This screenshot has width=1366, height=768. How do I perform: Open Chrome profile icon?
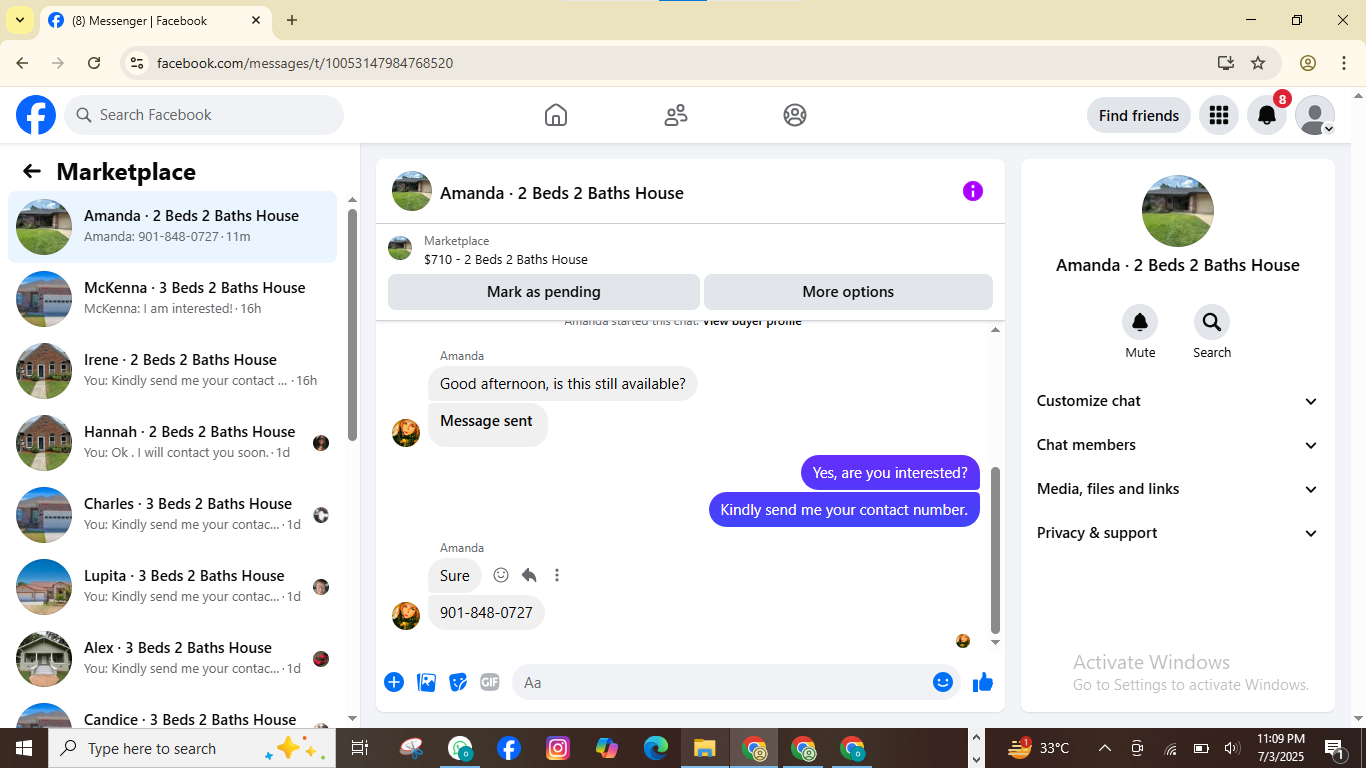[x=1308, y=63]
